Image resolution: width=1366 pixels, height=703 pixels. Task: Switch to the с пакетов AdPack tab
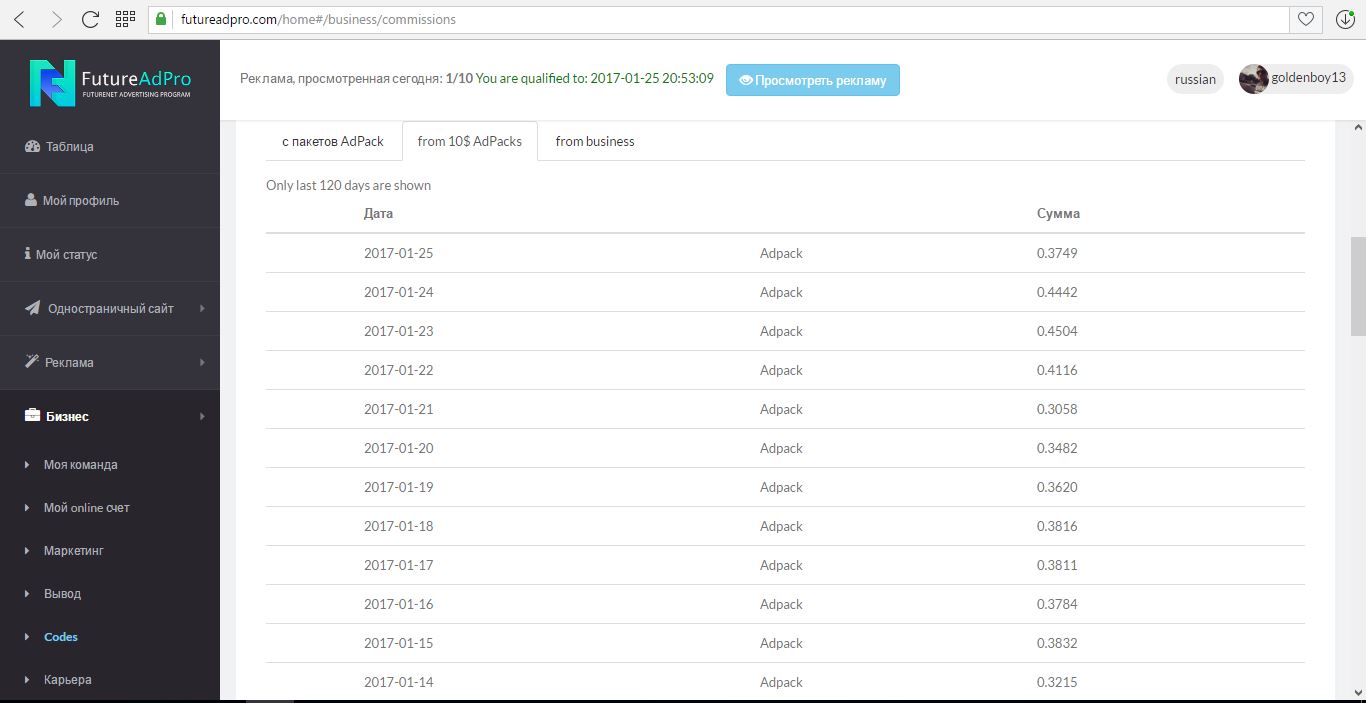pyautogui.click(x=333, y=141)
